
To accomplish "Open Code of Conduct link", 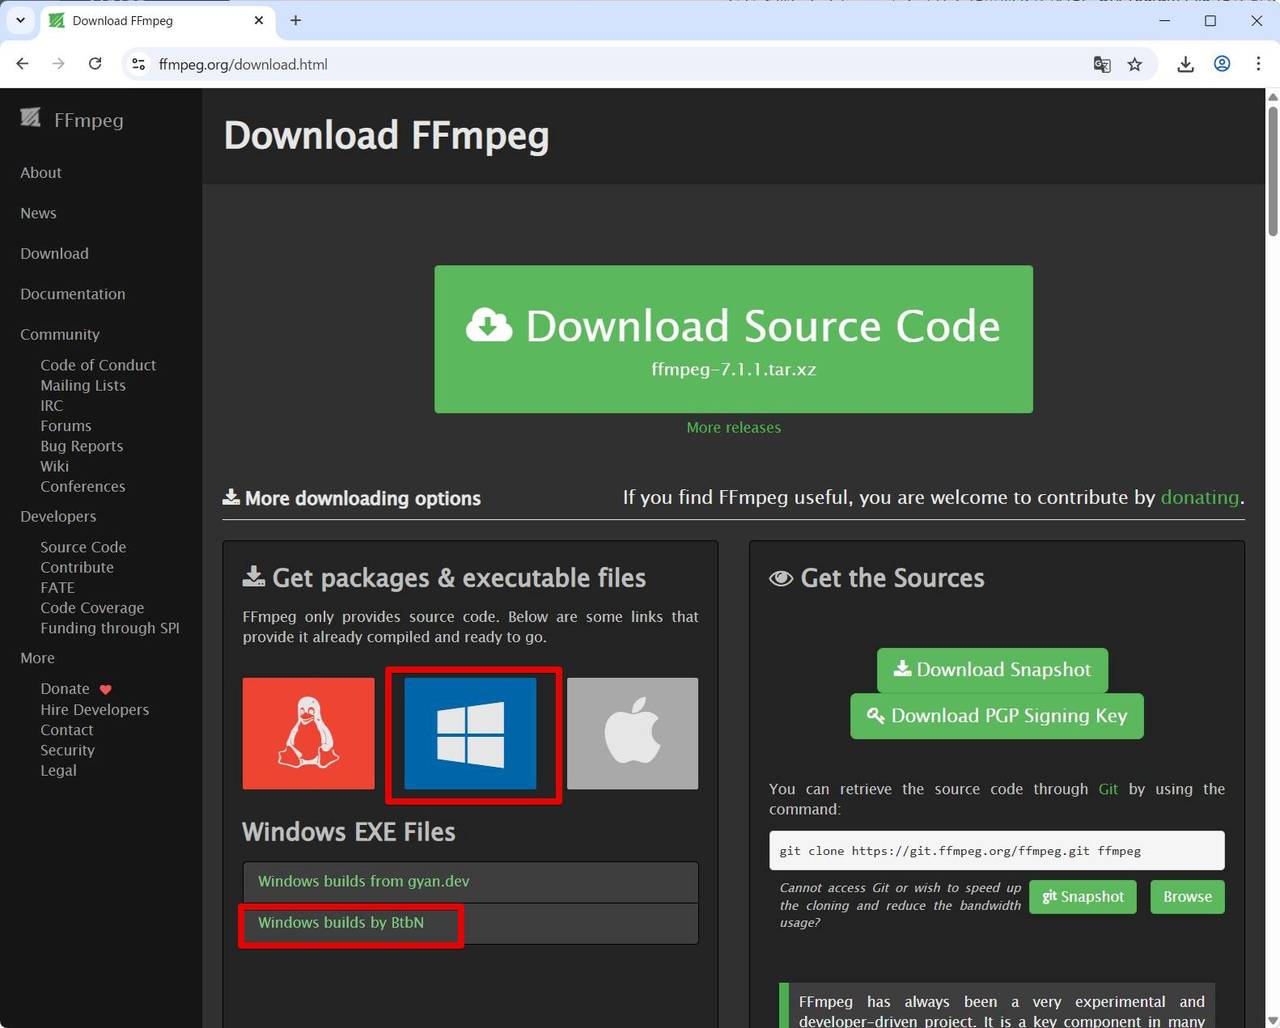I will pyautogui.click(x=98, y=365).
